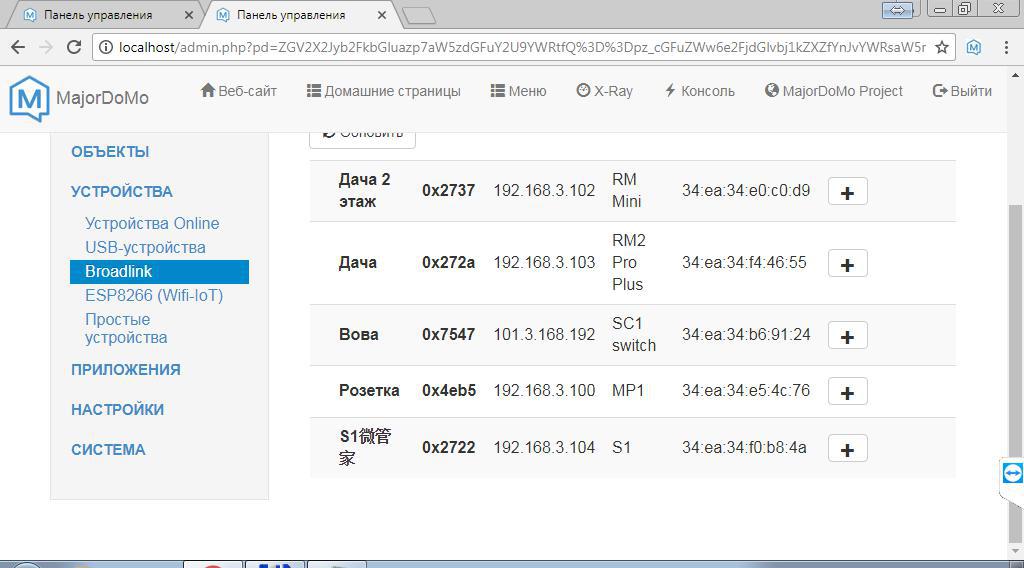Open the Меню navigation item
The image size is (1024, 568).
(519, 91)
